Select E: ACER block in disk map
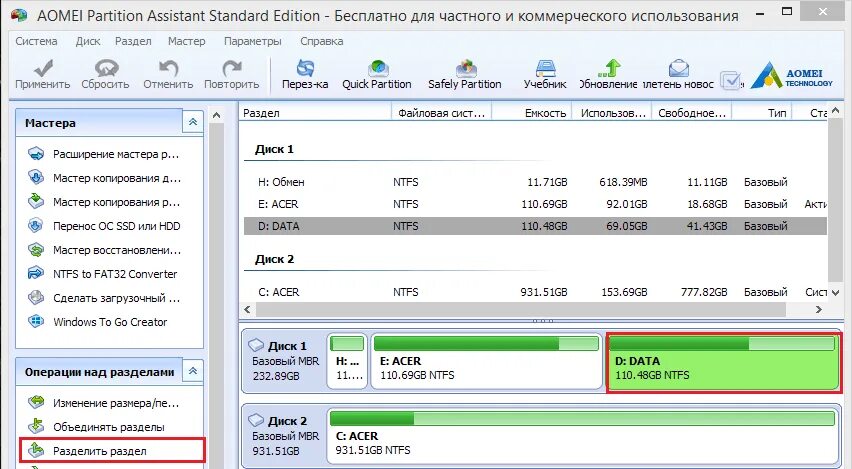Screen dimensions: 852x469 click(x=486, y=361)
